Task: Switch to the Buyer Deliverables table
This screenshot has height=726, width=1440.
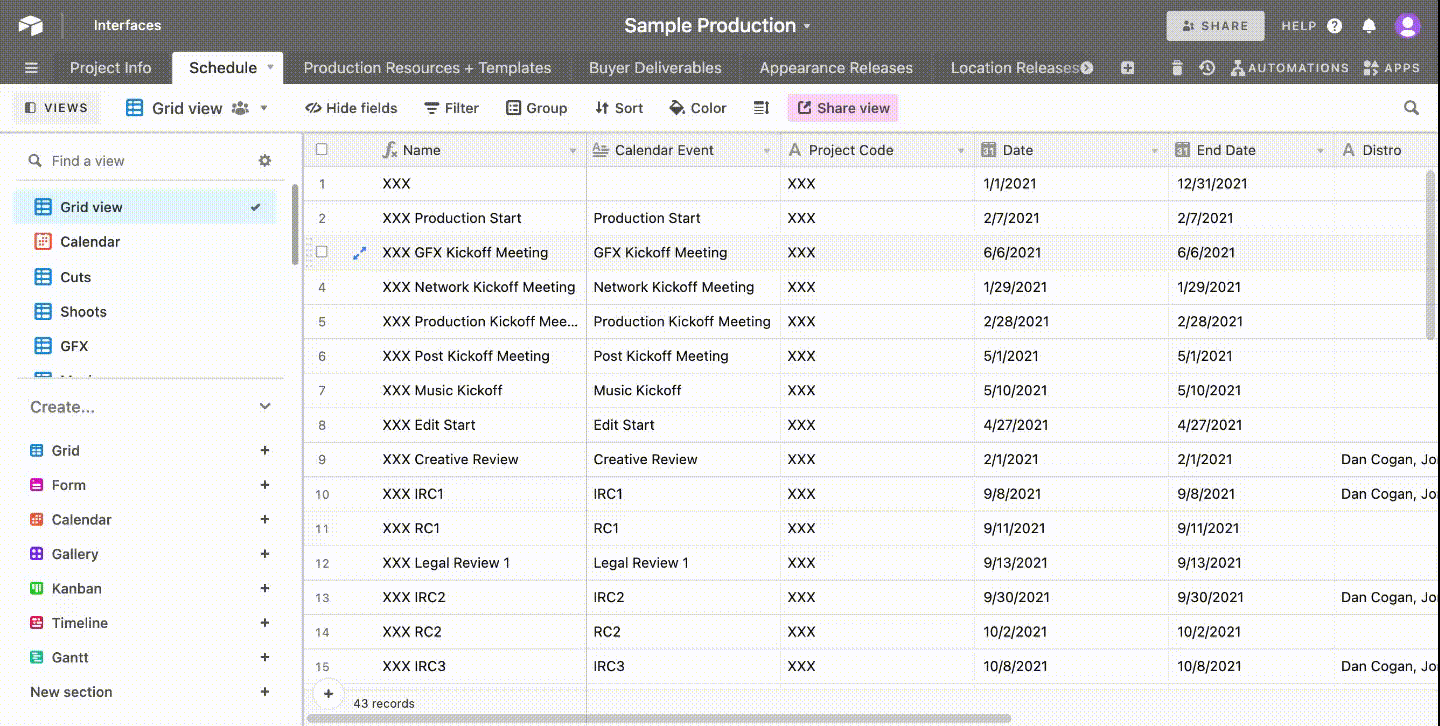Action: (655, 67)
